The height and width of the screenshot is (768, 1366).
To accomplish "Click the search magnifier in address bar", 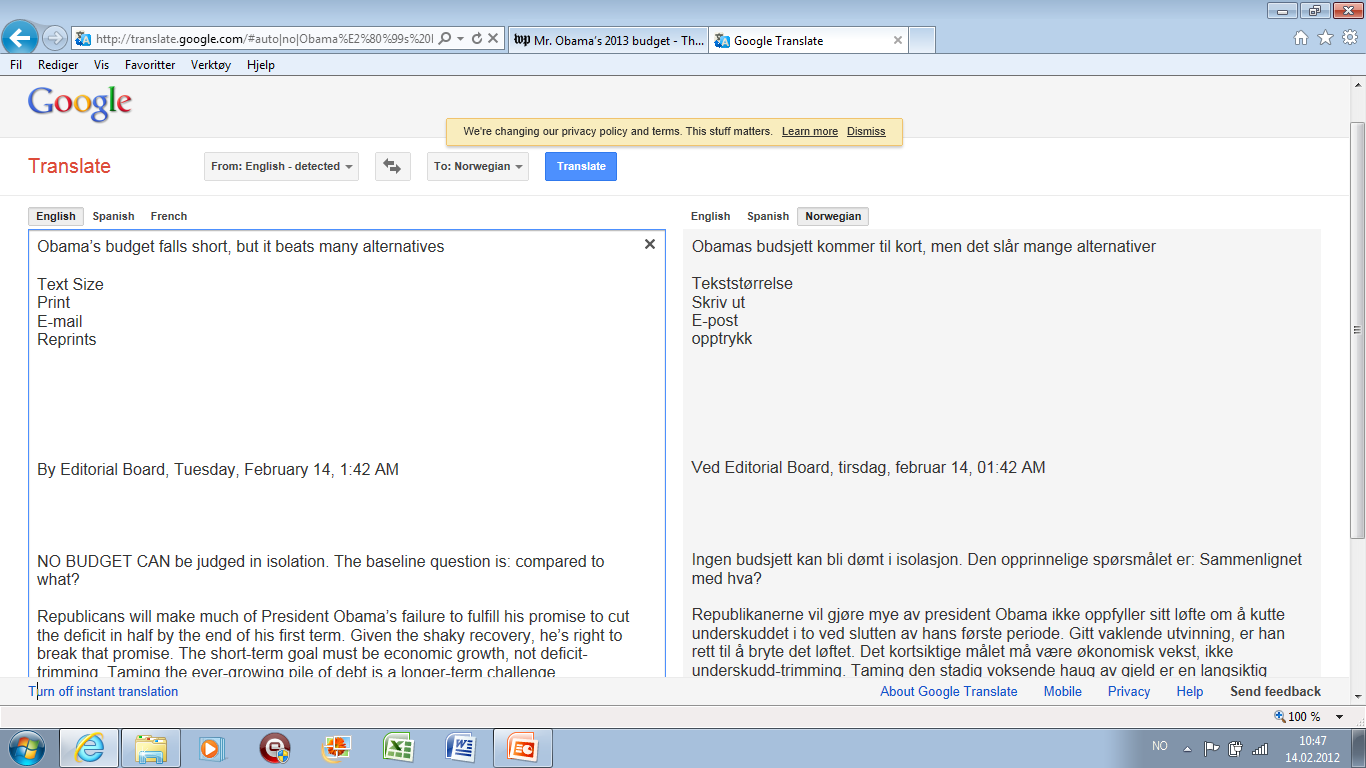I will pyautogui.click(x=445, y=39).
